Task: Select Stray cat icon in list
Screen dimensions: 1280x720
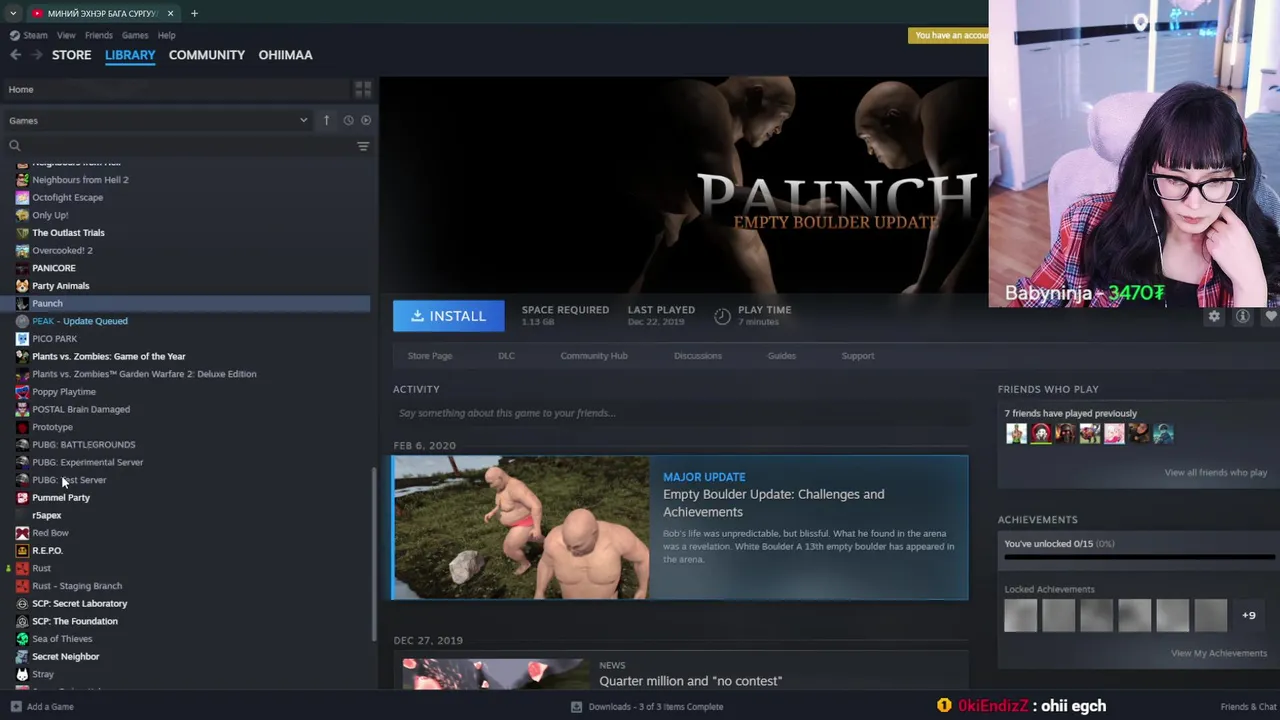Action: [x=22, y=674]
